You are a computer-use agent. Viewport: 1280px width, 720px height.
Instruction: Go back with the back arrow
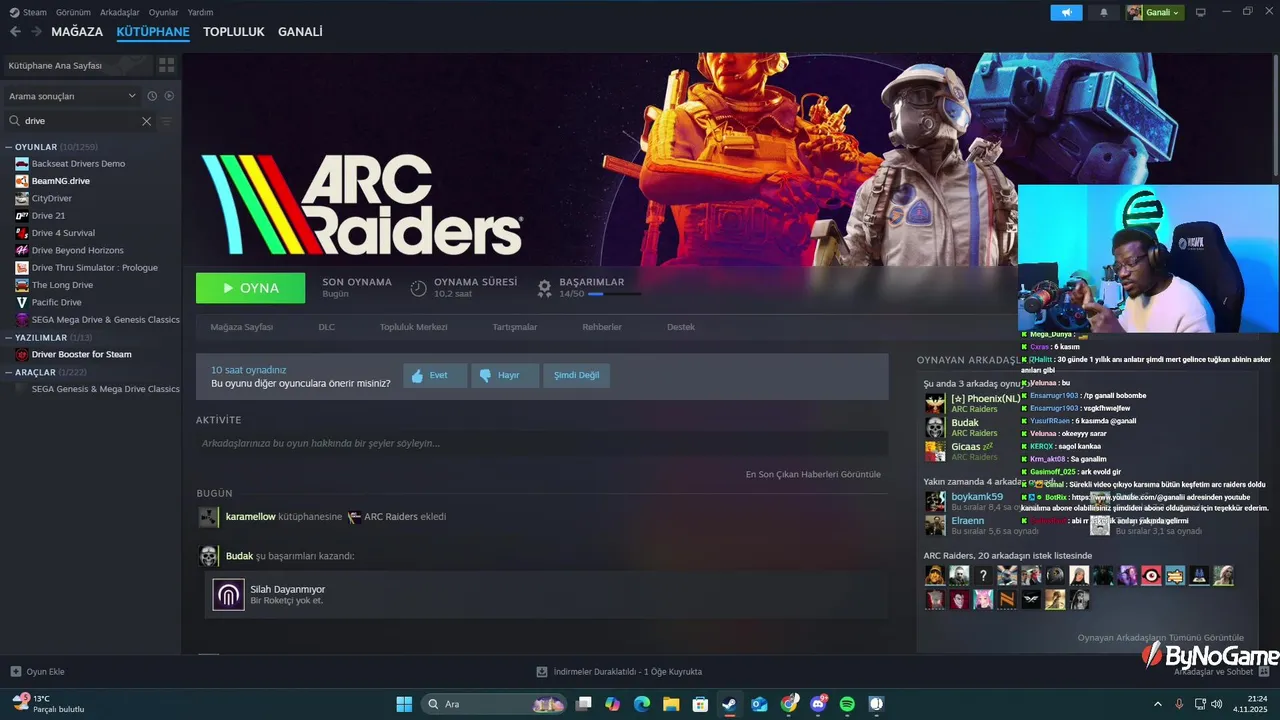(x=15, y=32)
